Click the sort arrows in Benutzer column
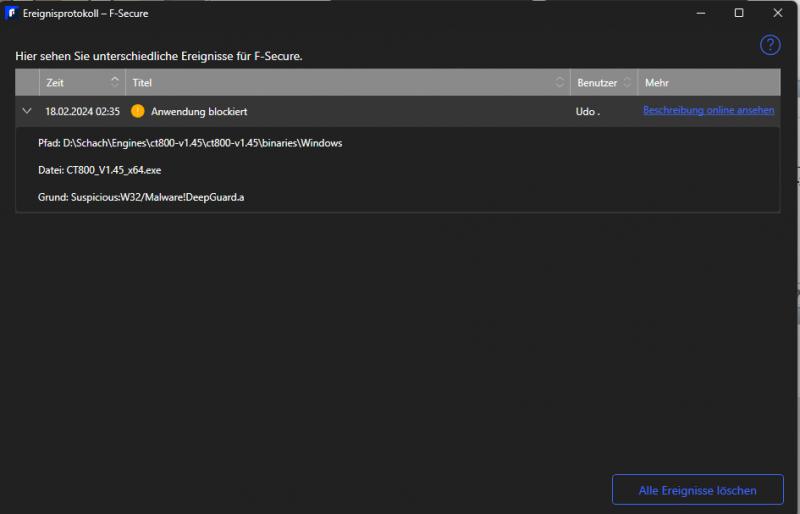 point(627,82)
